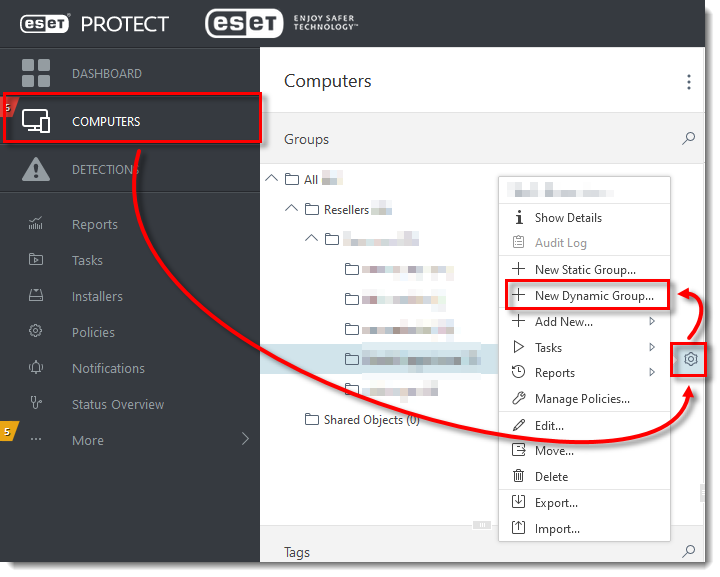Select Audit Log in context menu
The height and width of the screenshot is (577, 720).
point(585,242)
